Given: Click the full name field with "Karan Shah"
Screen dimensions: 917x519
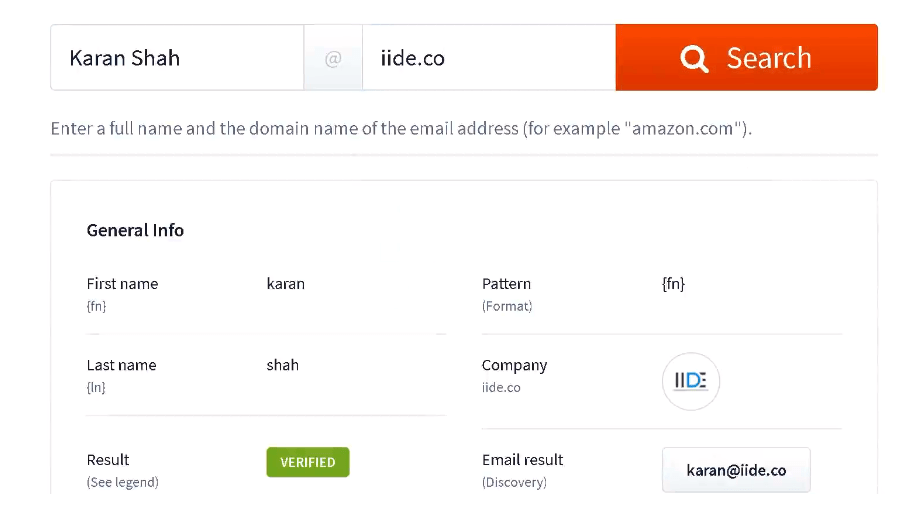Looking at the screenshot, I should pos(177,58).
